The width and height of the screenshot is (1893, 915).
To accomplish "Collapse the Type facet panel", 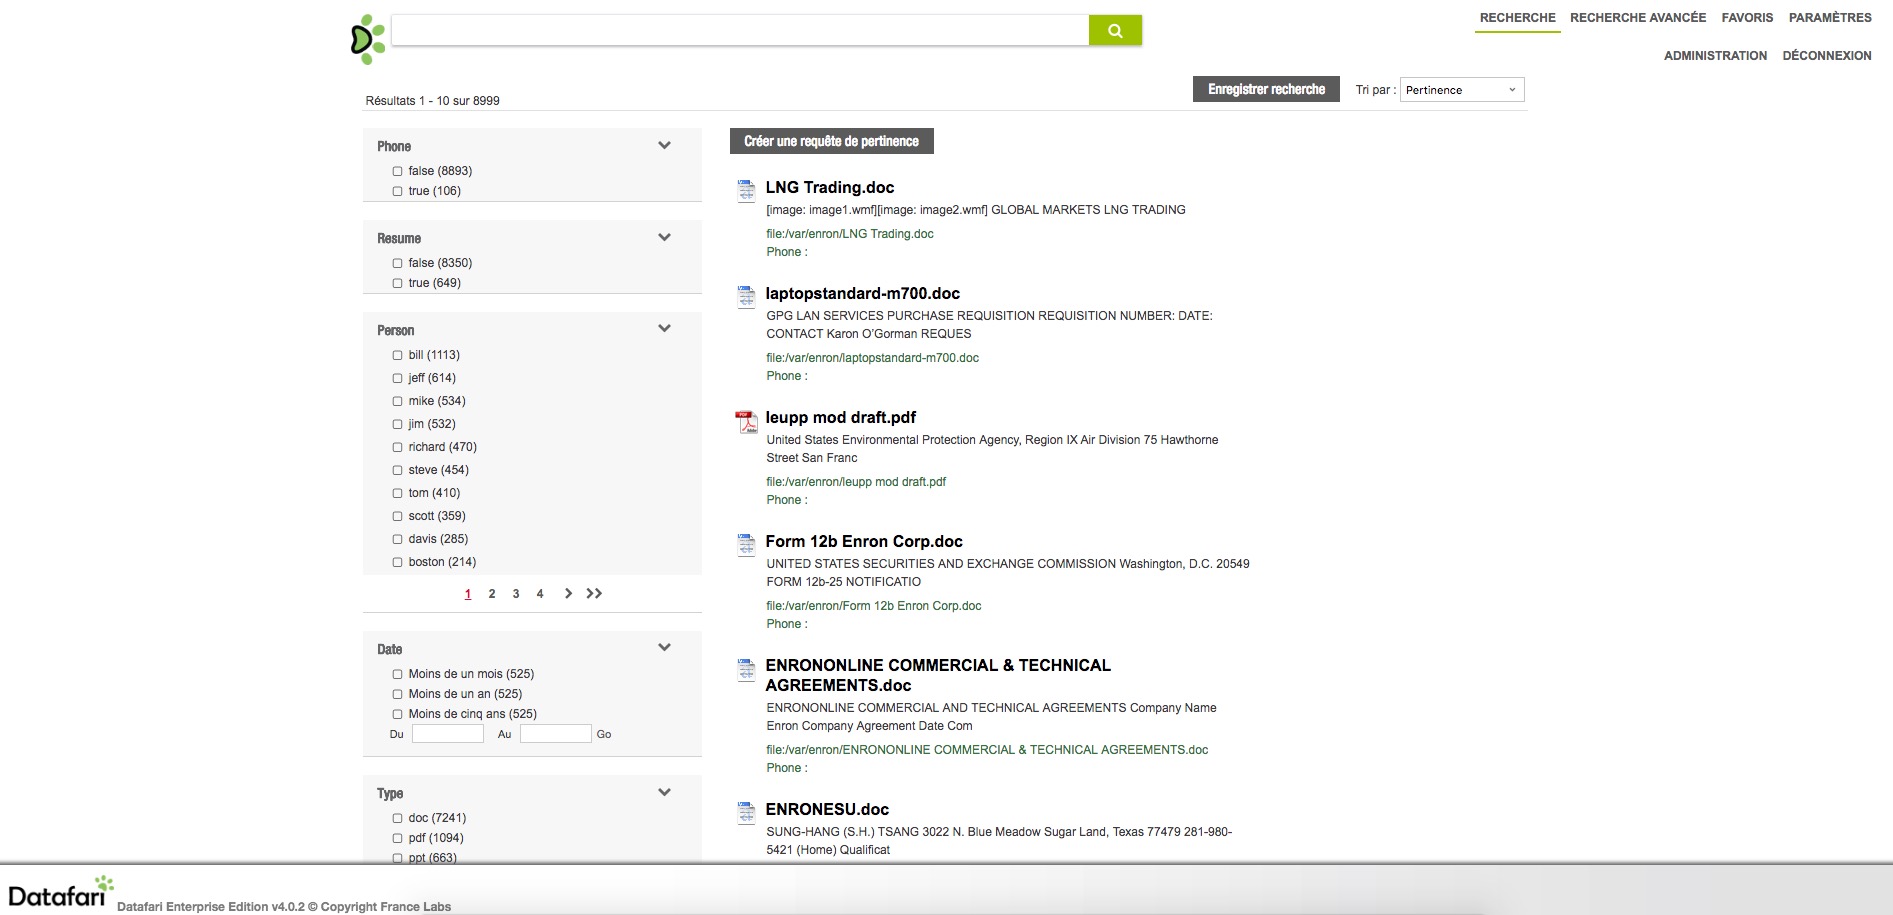I will 664,792.
